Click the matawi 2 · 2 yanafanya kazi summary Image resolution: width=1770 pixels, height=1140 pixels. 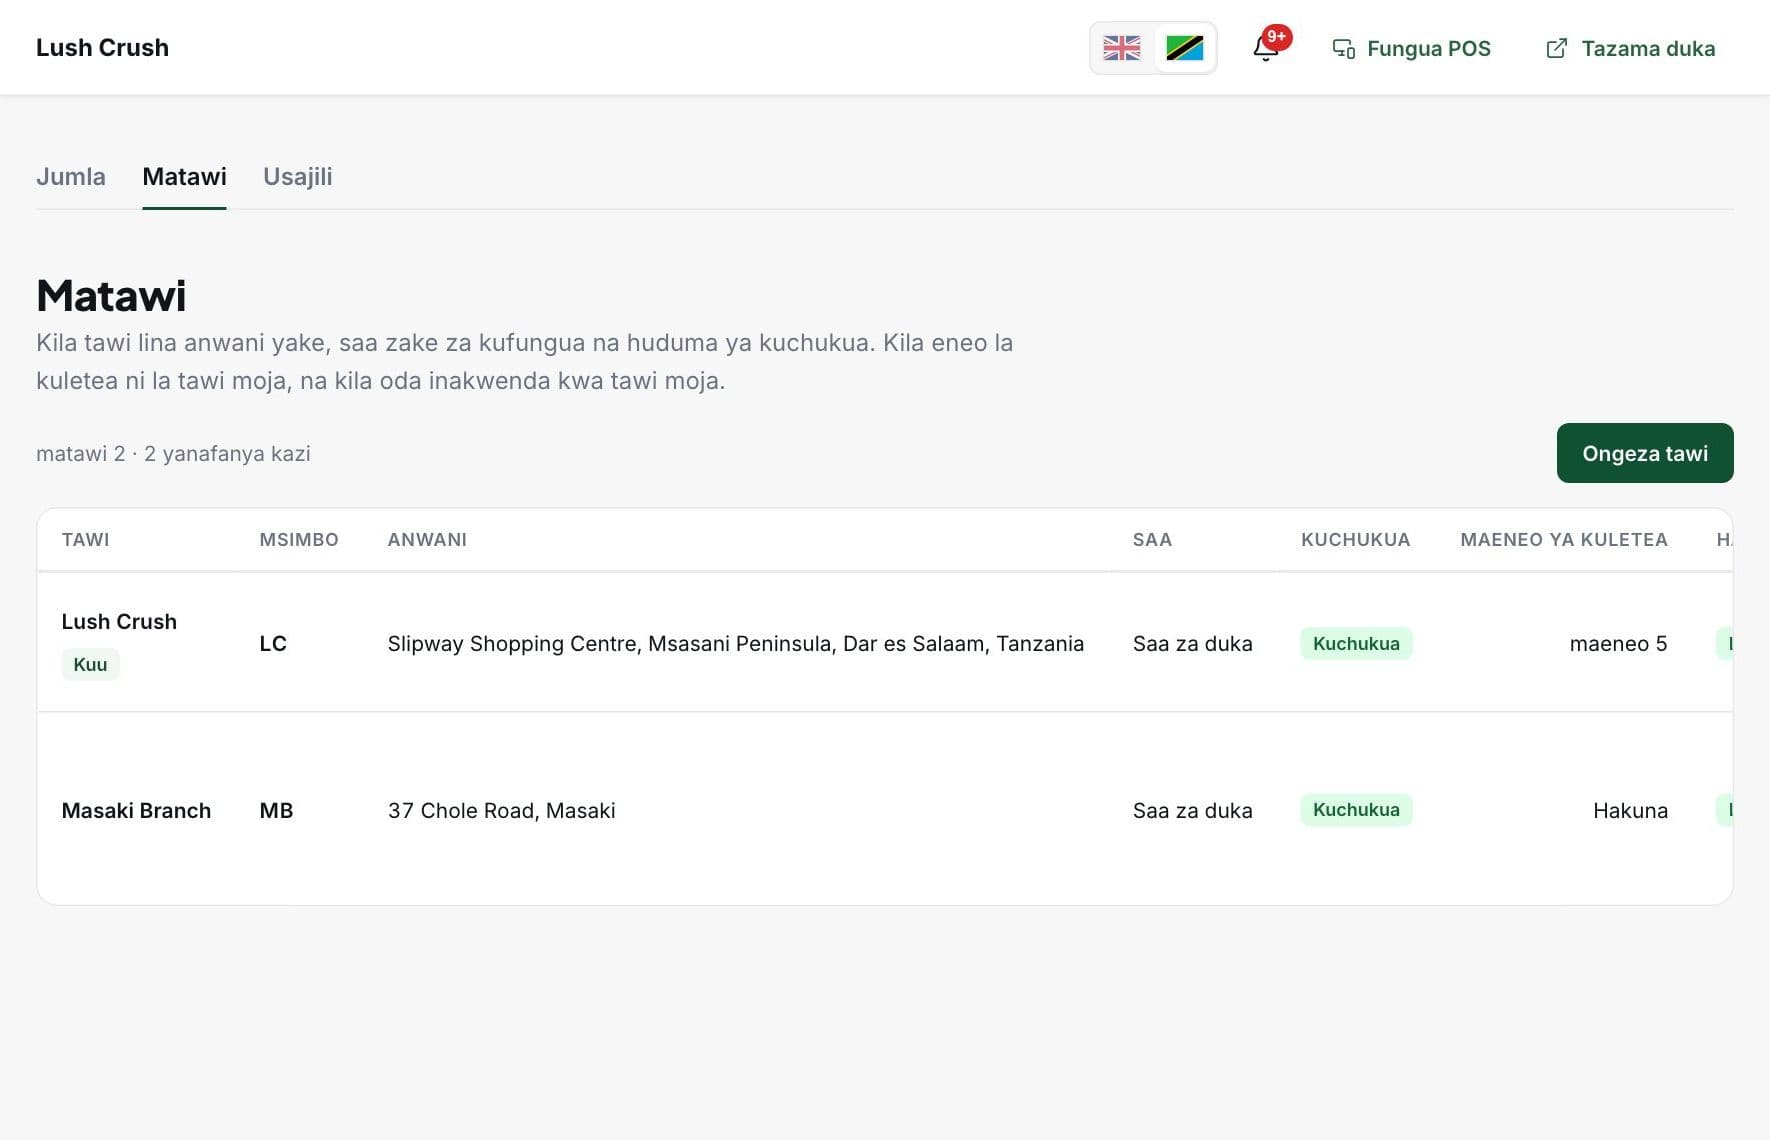click(x=173, y=454)
